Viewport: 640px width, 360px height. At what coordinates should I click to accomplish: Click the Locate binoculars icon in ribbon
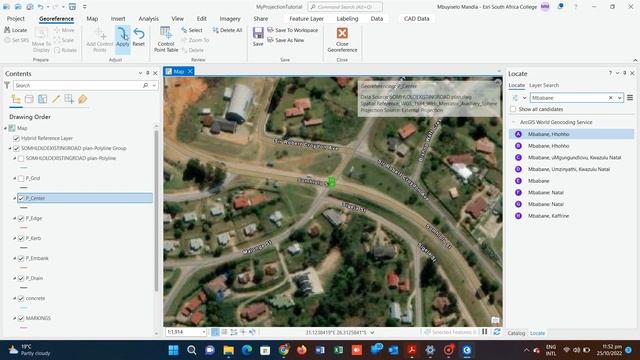[x=7, y=30]
